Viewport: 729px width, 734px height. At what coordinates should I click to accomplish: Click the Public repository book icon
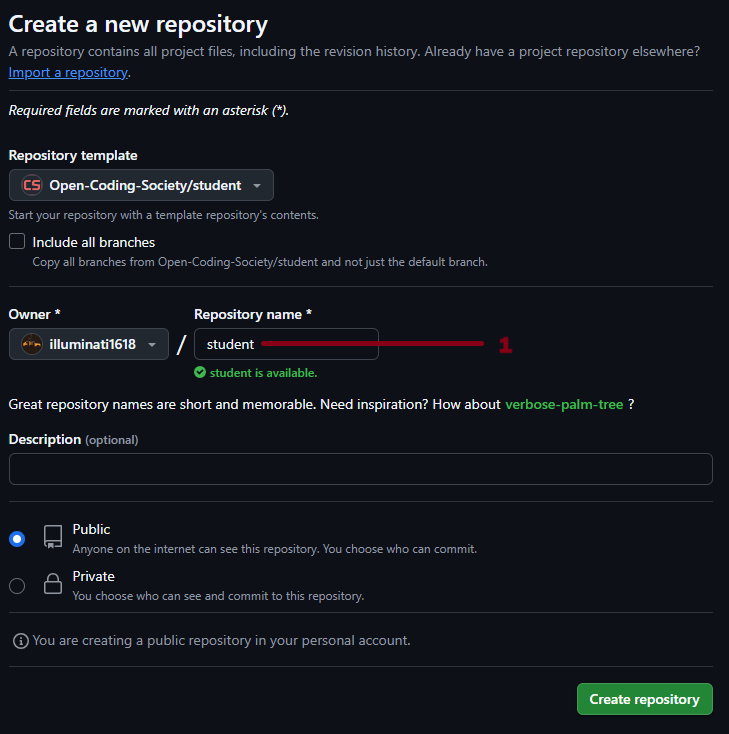[x=53, y=536]
